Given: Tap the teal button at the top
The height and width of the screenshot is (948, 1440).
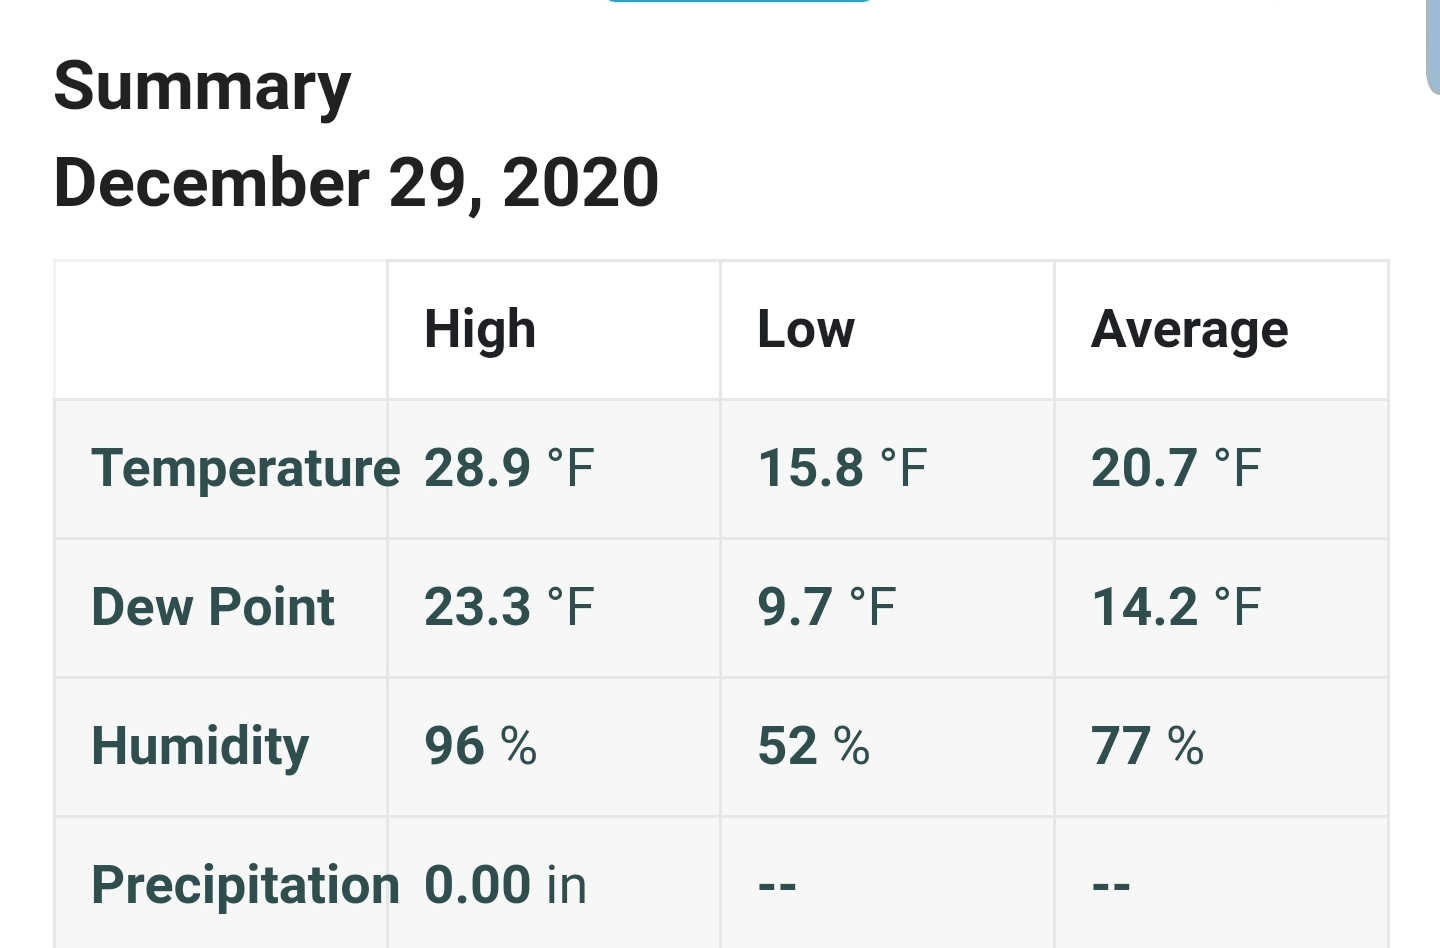Looking at the screenshot, I should click(x=739, y=1).
